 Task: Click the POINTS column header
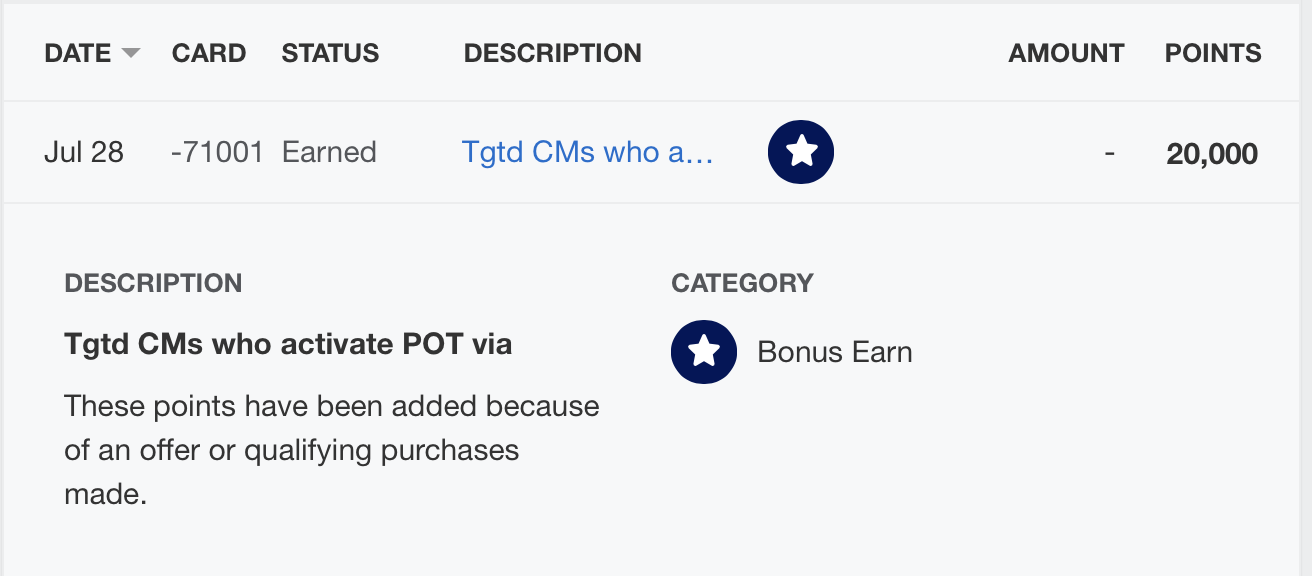point(1213,53)
